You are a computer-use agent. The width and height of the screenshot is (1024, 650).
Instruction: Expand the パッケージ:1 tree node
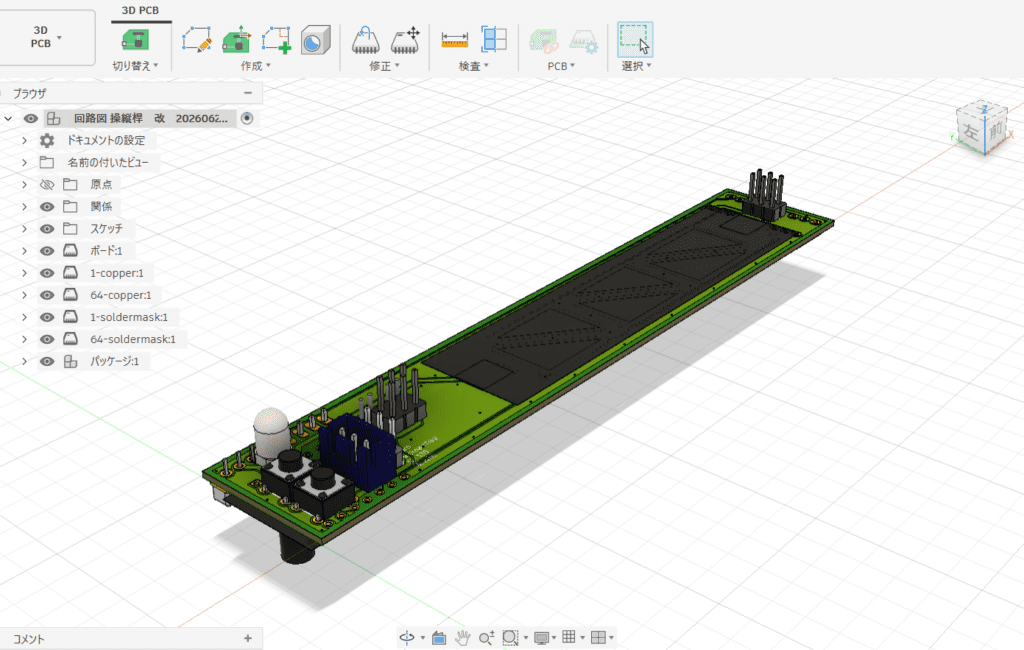tap(24, 361)
